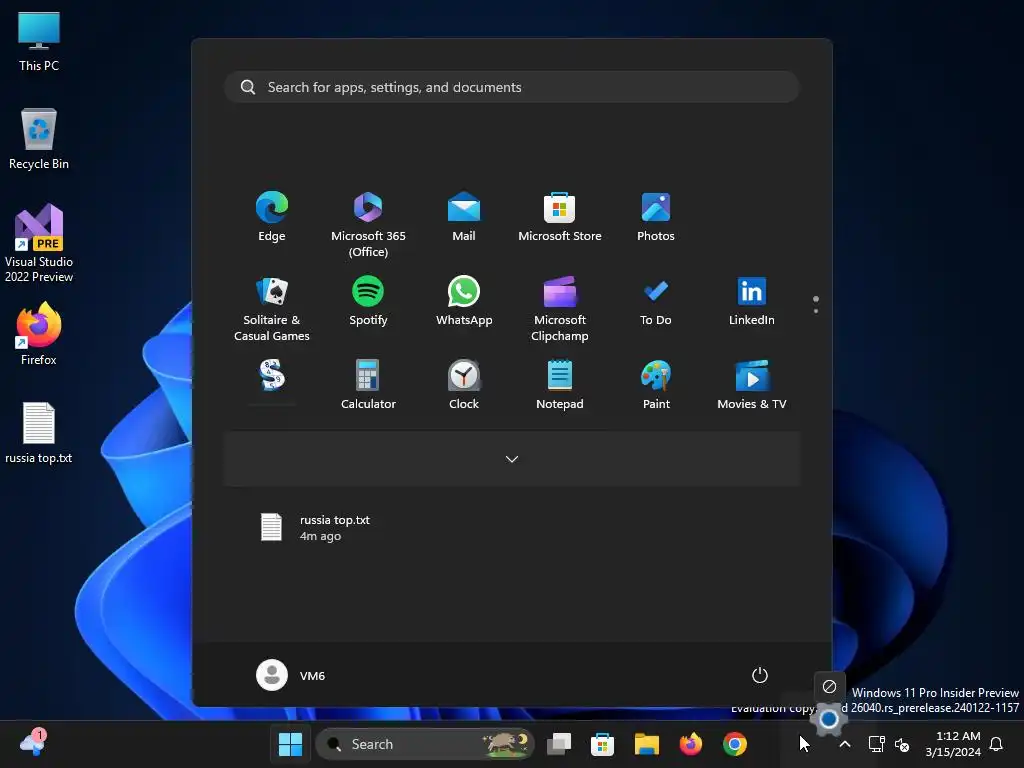Open Edge from the pinned apps
This screenshot has width=1024, height=768.
click(272, 217)
